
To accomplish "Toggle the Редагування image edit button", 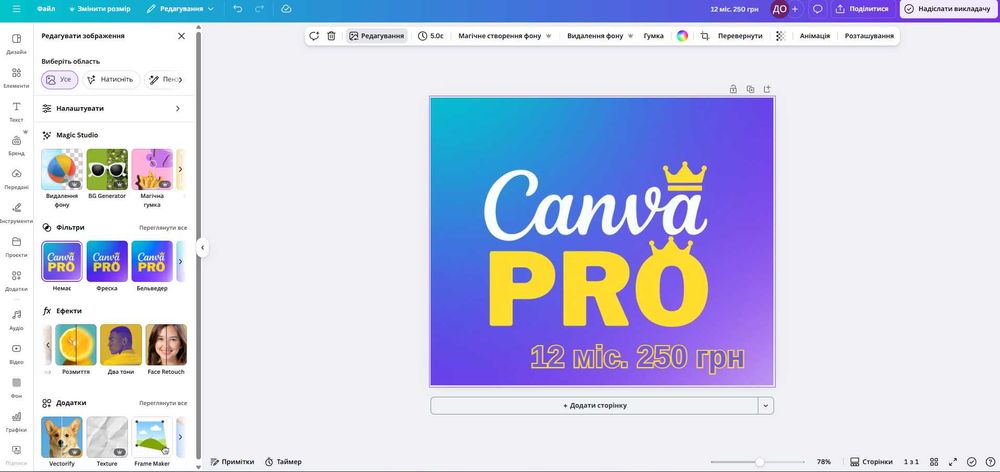I will [x=376, y=36].
